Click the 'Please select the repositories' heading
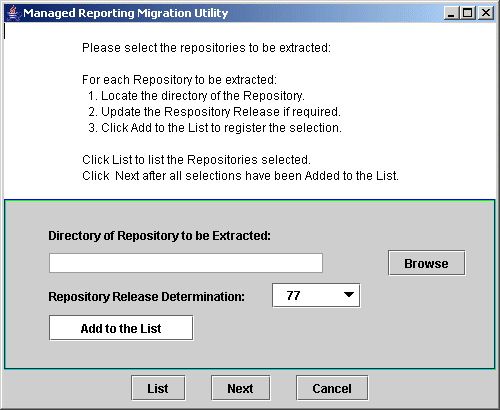 [x=206, y=48]
